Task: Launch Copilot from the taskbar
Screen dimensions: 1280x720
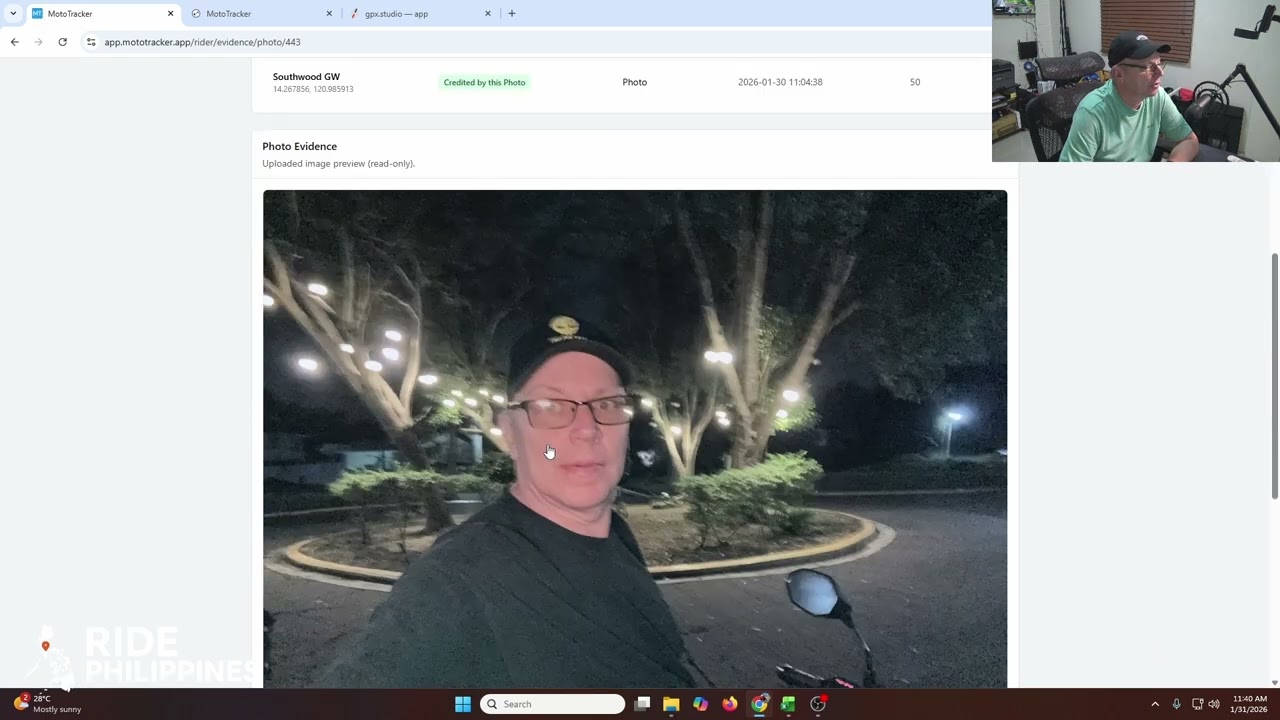Action: pyautogui.click(x=700, y=704)
